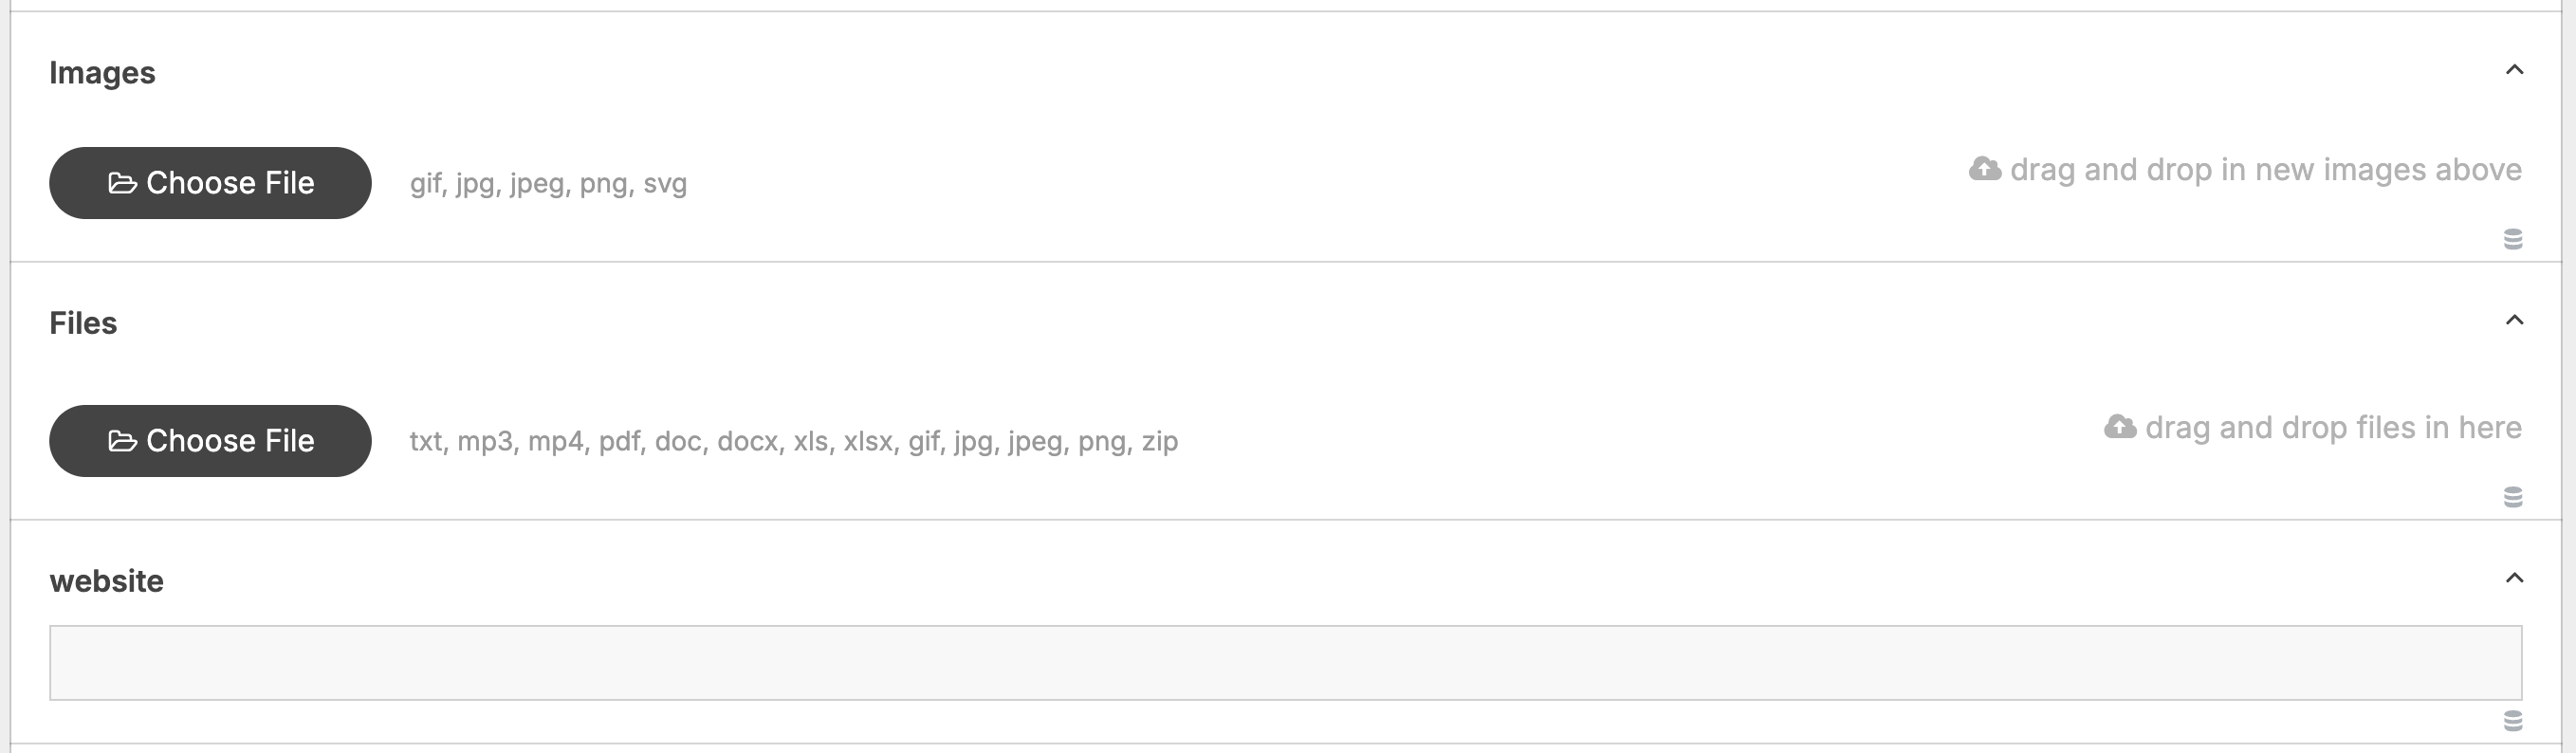The width and height of the screenshot is (2576, 753).
Task: Click the cloud upload icon for images
Action: pyautogui.click(x=1985, y=169)
